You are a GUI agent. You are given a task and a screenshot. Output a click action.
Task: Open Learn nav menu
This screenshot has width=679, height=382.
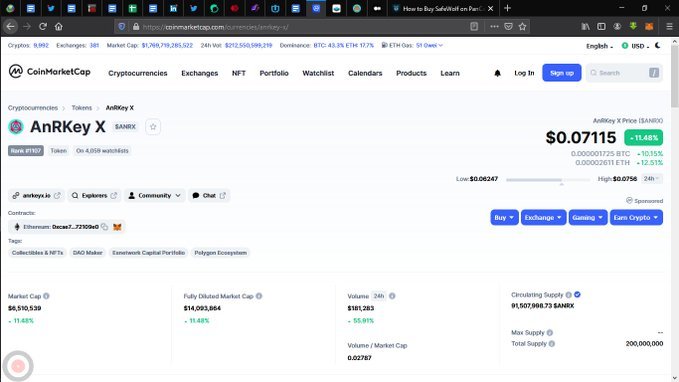(x=450, y=73)
